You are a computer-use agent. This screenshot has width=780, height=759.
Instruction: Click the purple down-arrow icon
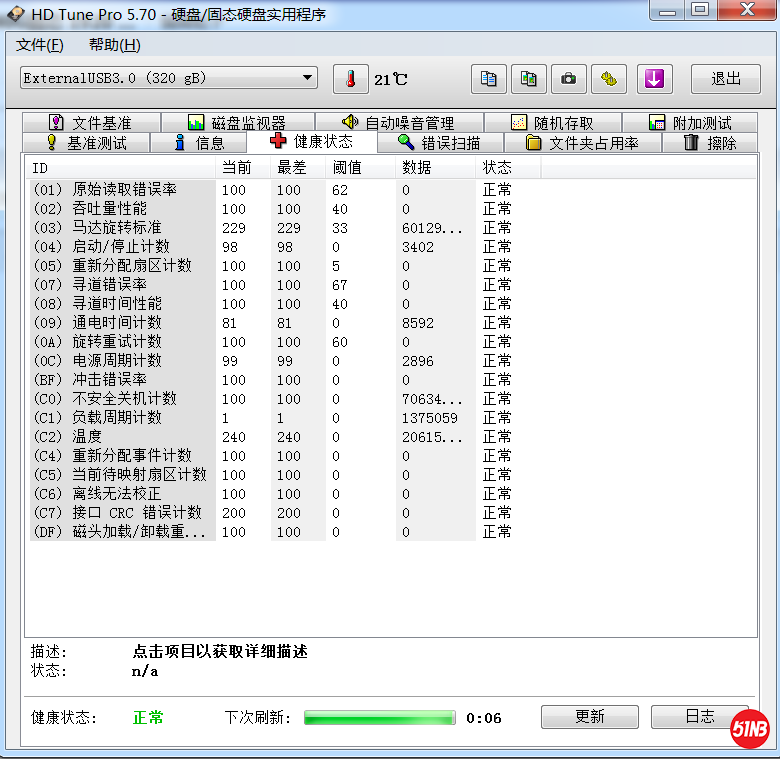pyautogui.click(x=655, y=79)
